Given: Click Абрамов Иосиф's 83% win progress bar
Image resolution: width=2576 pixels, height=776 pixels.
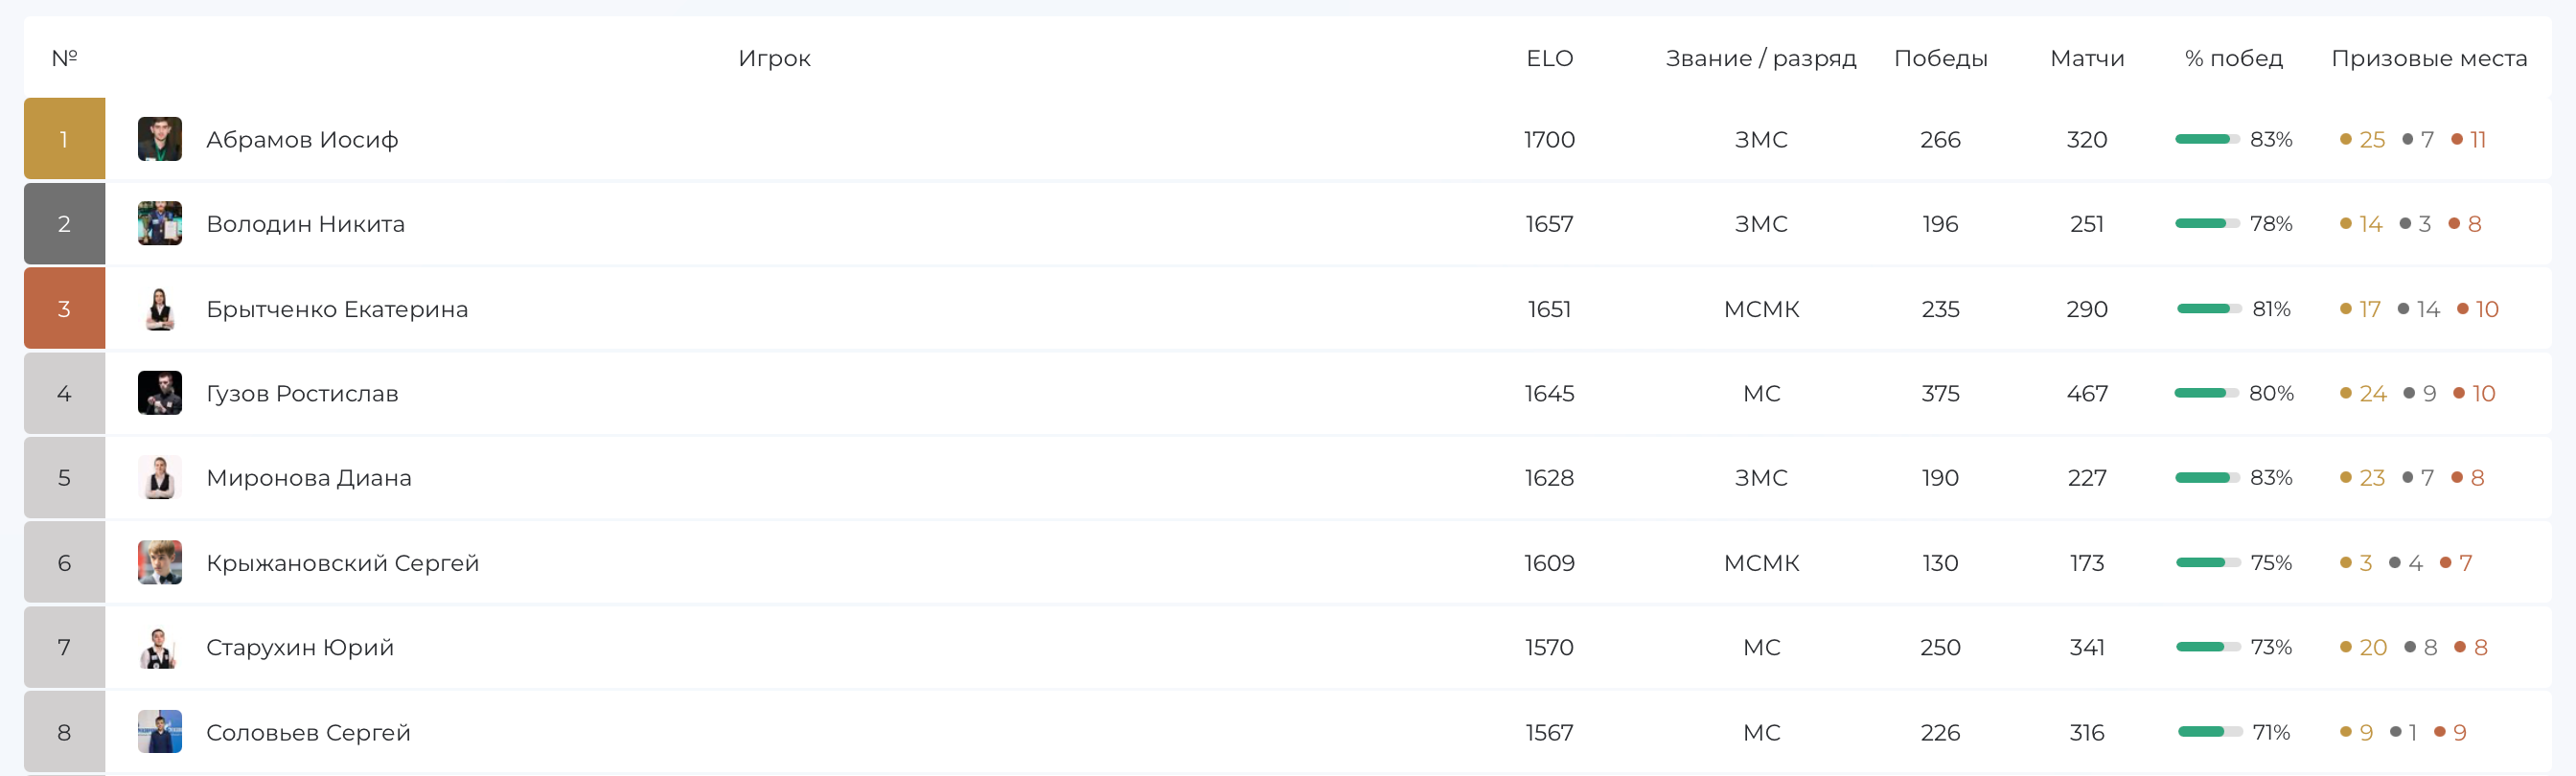Looking at the screenshot, I should click(x=2207, y=139).
